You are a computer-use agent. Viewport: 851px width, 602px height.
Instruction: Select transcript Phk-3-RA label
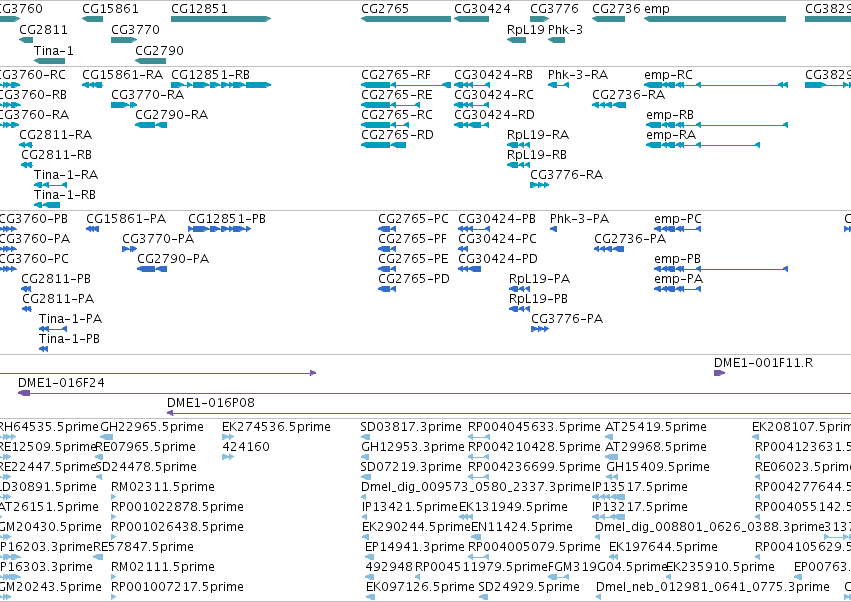coord(577,74)
